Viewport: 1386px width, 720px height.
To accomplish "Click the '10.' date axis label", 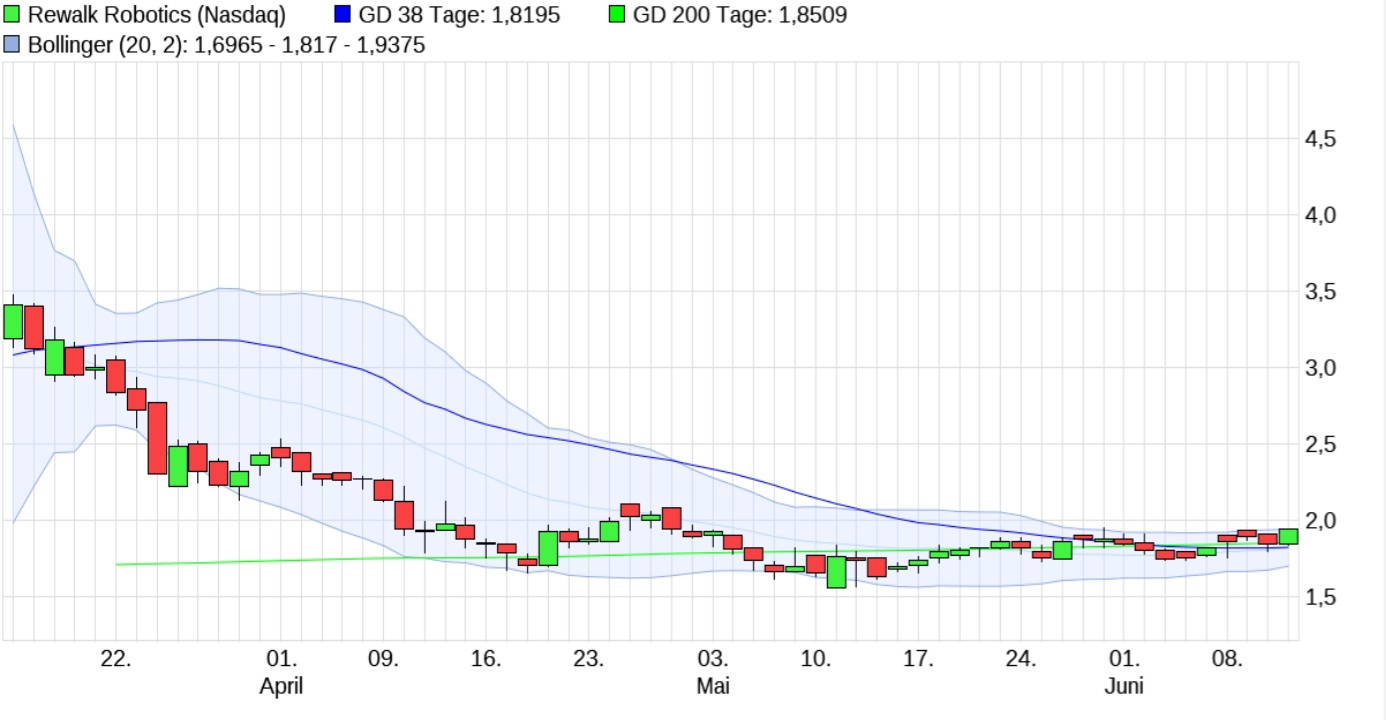I will (x=816, y=659).
